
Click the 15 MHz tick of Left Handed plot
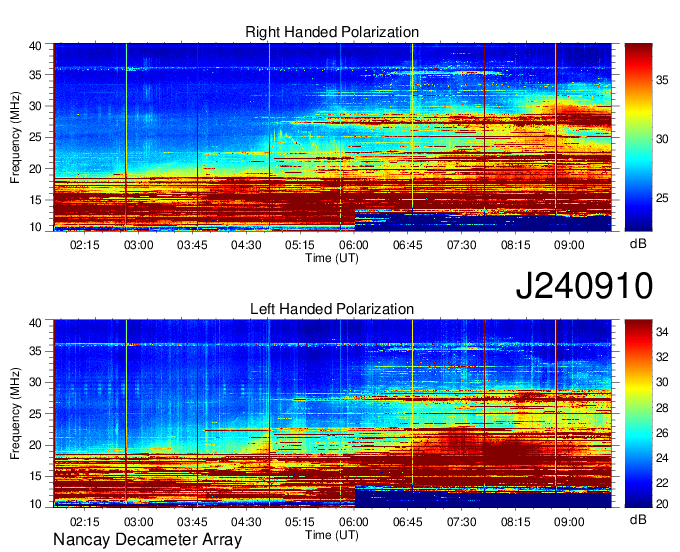(x=35, y=477)
